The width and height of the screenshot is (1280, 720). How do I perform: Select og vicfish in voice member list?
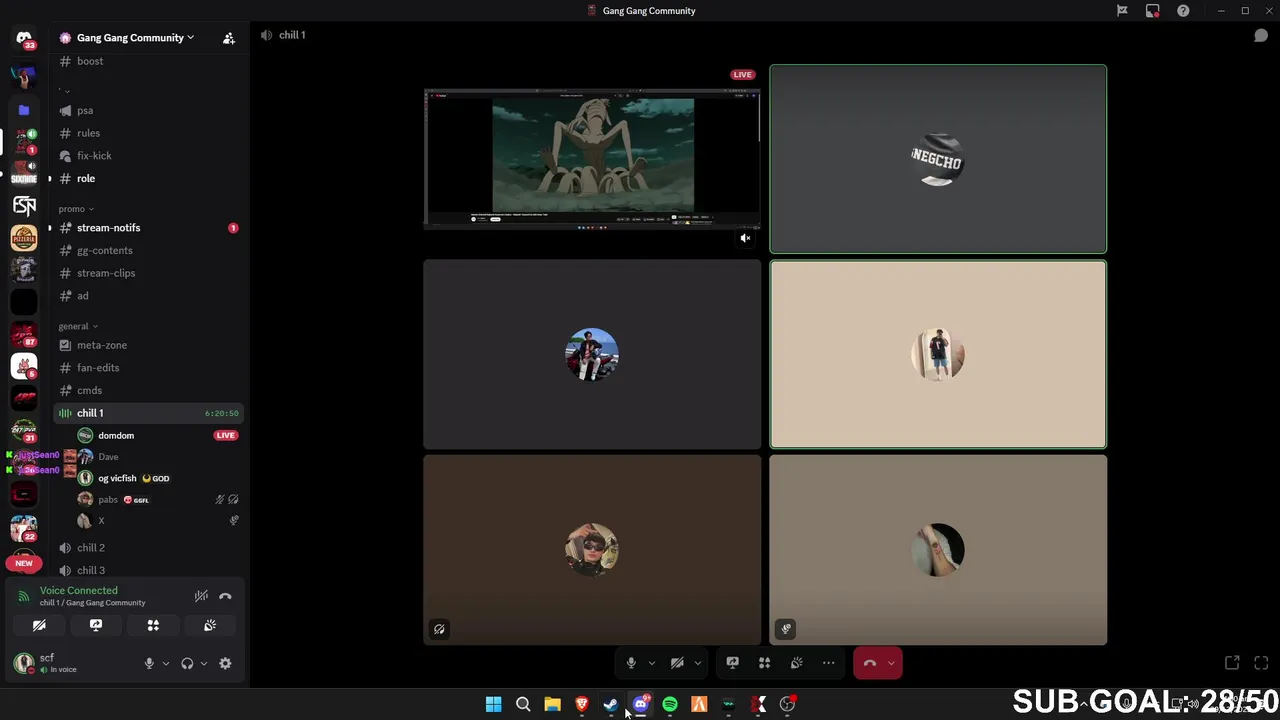point(156,478)
